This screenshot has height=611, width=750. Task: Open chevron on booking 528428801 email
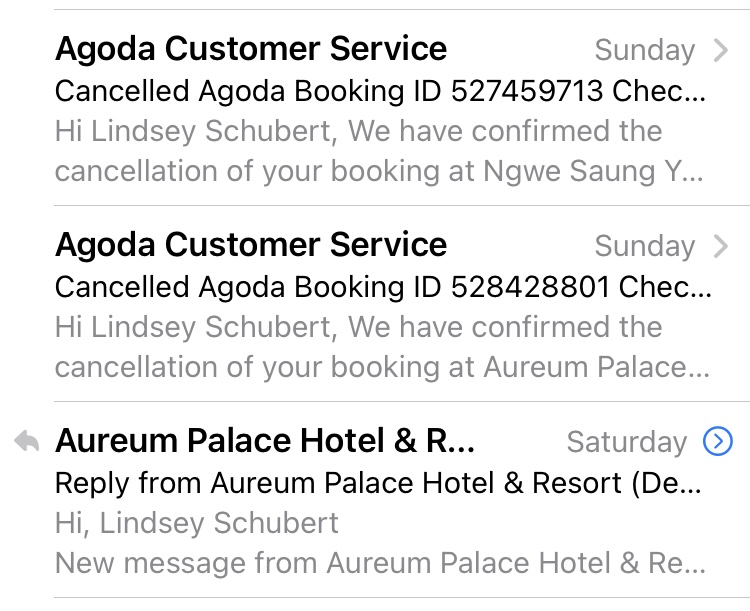[x=720, y=246]
